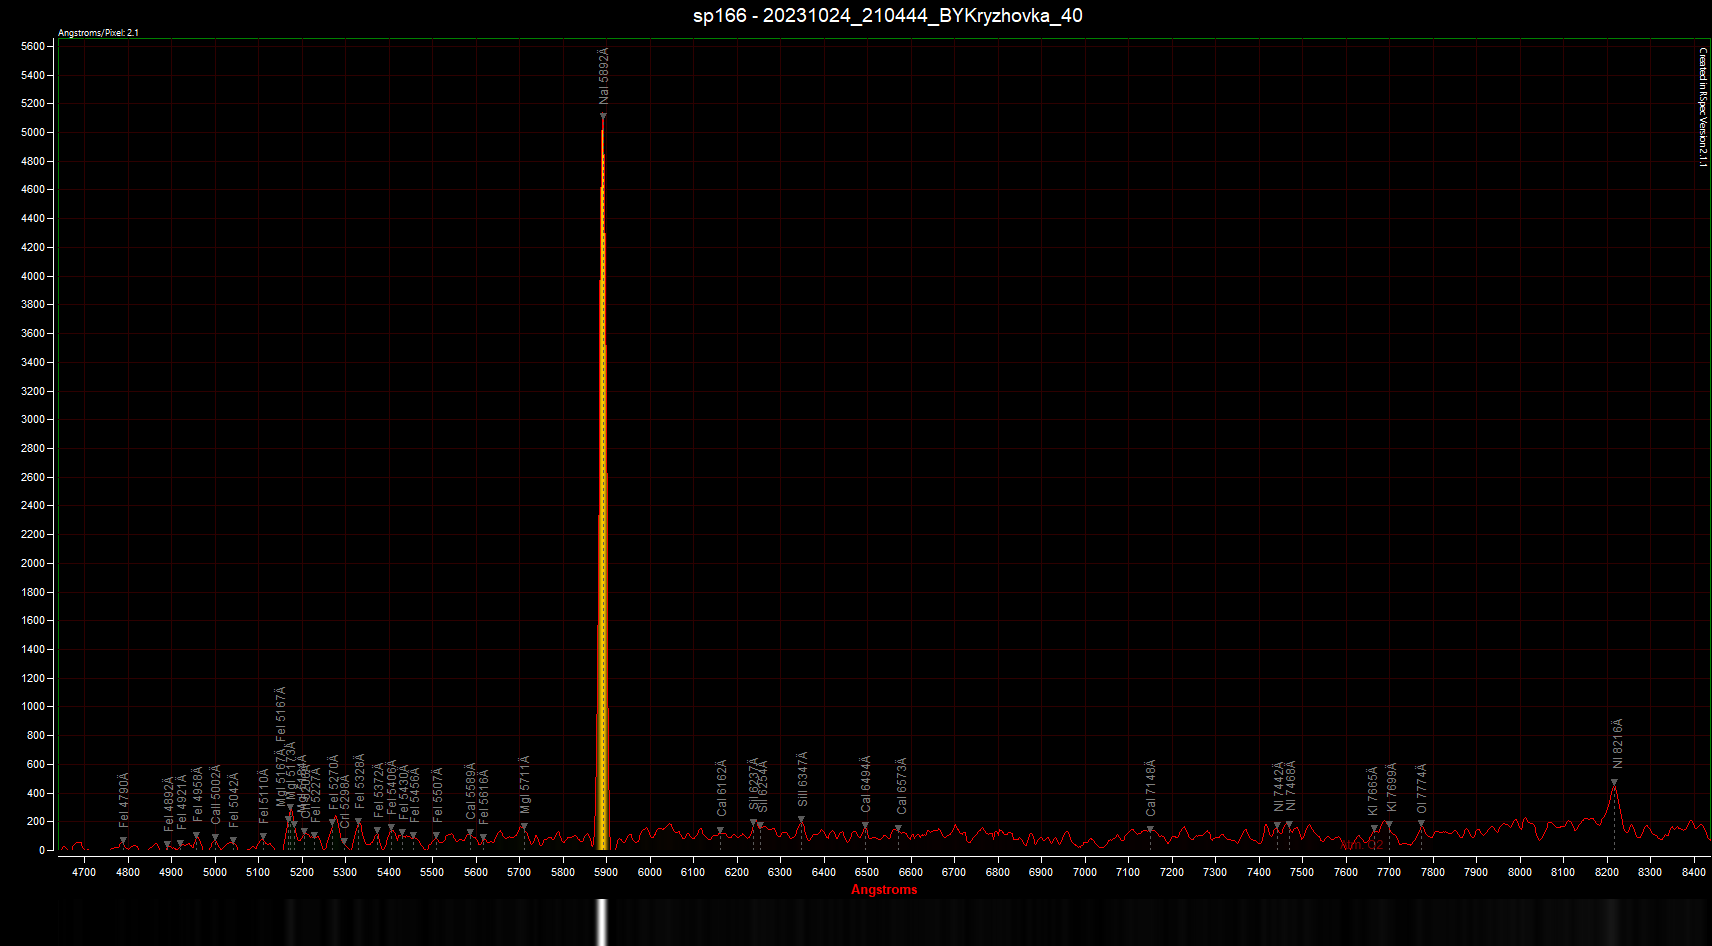The image size is (1712, 946).
Task: Click the FeI 5616Å line label
Action: [484, 796]
